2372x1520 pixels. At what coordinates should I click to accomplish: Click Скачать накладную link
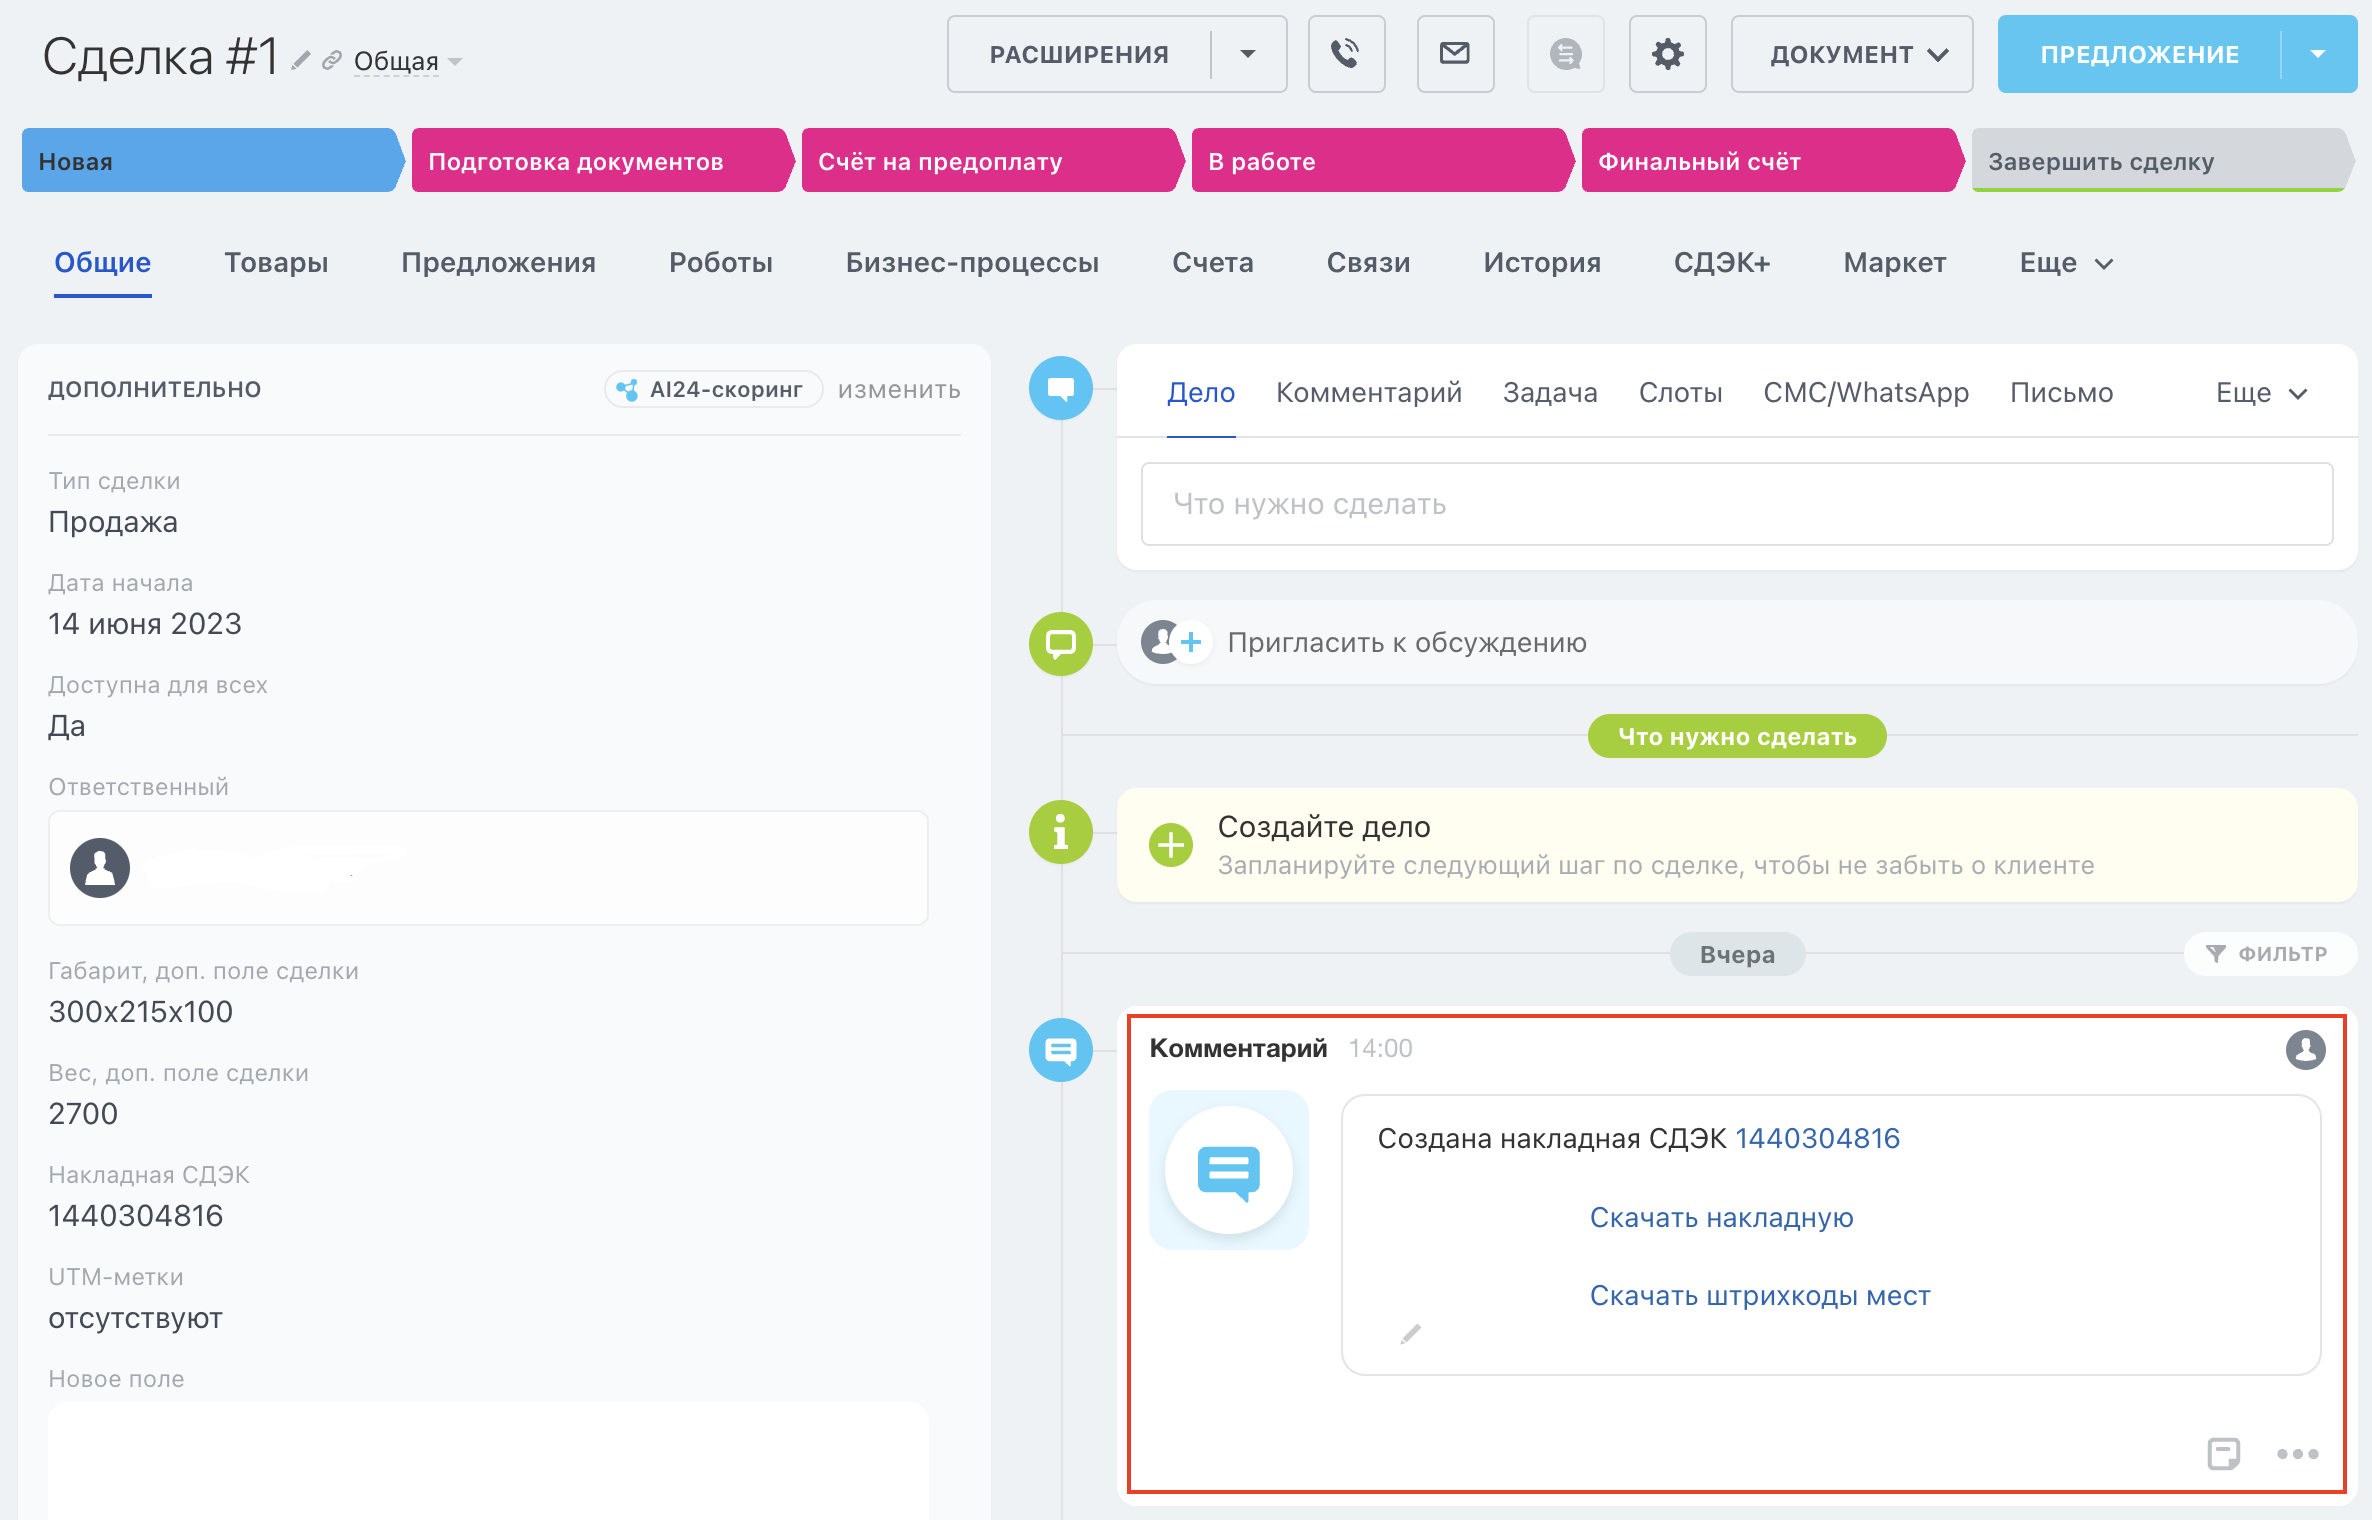1721,1217
